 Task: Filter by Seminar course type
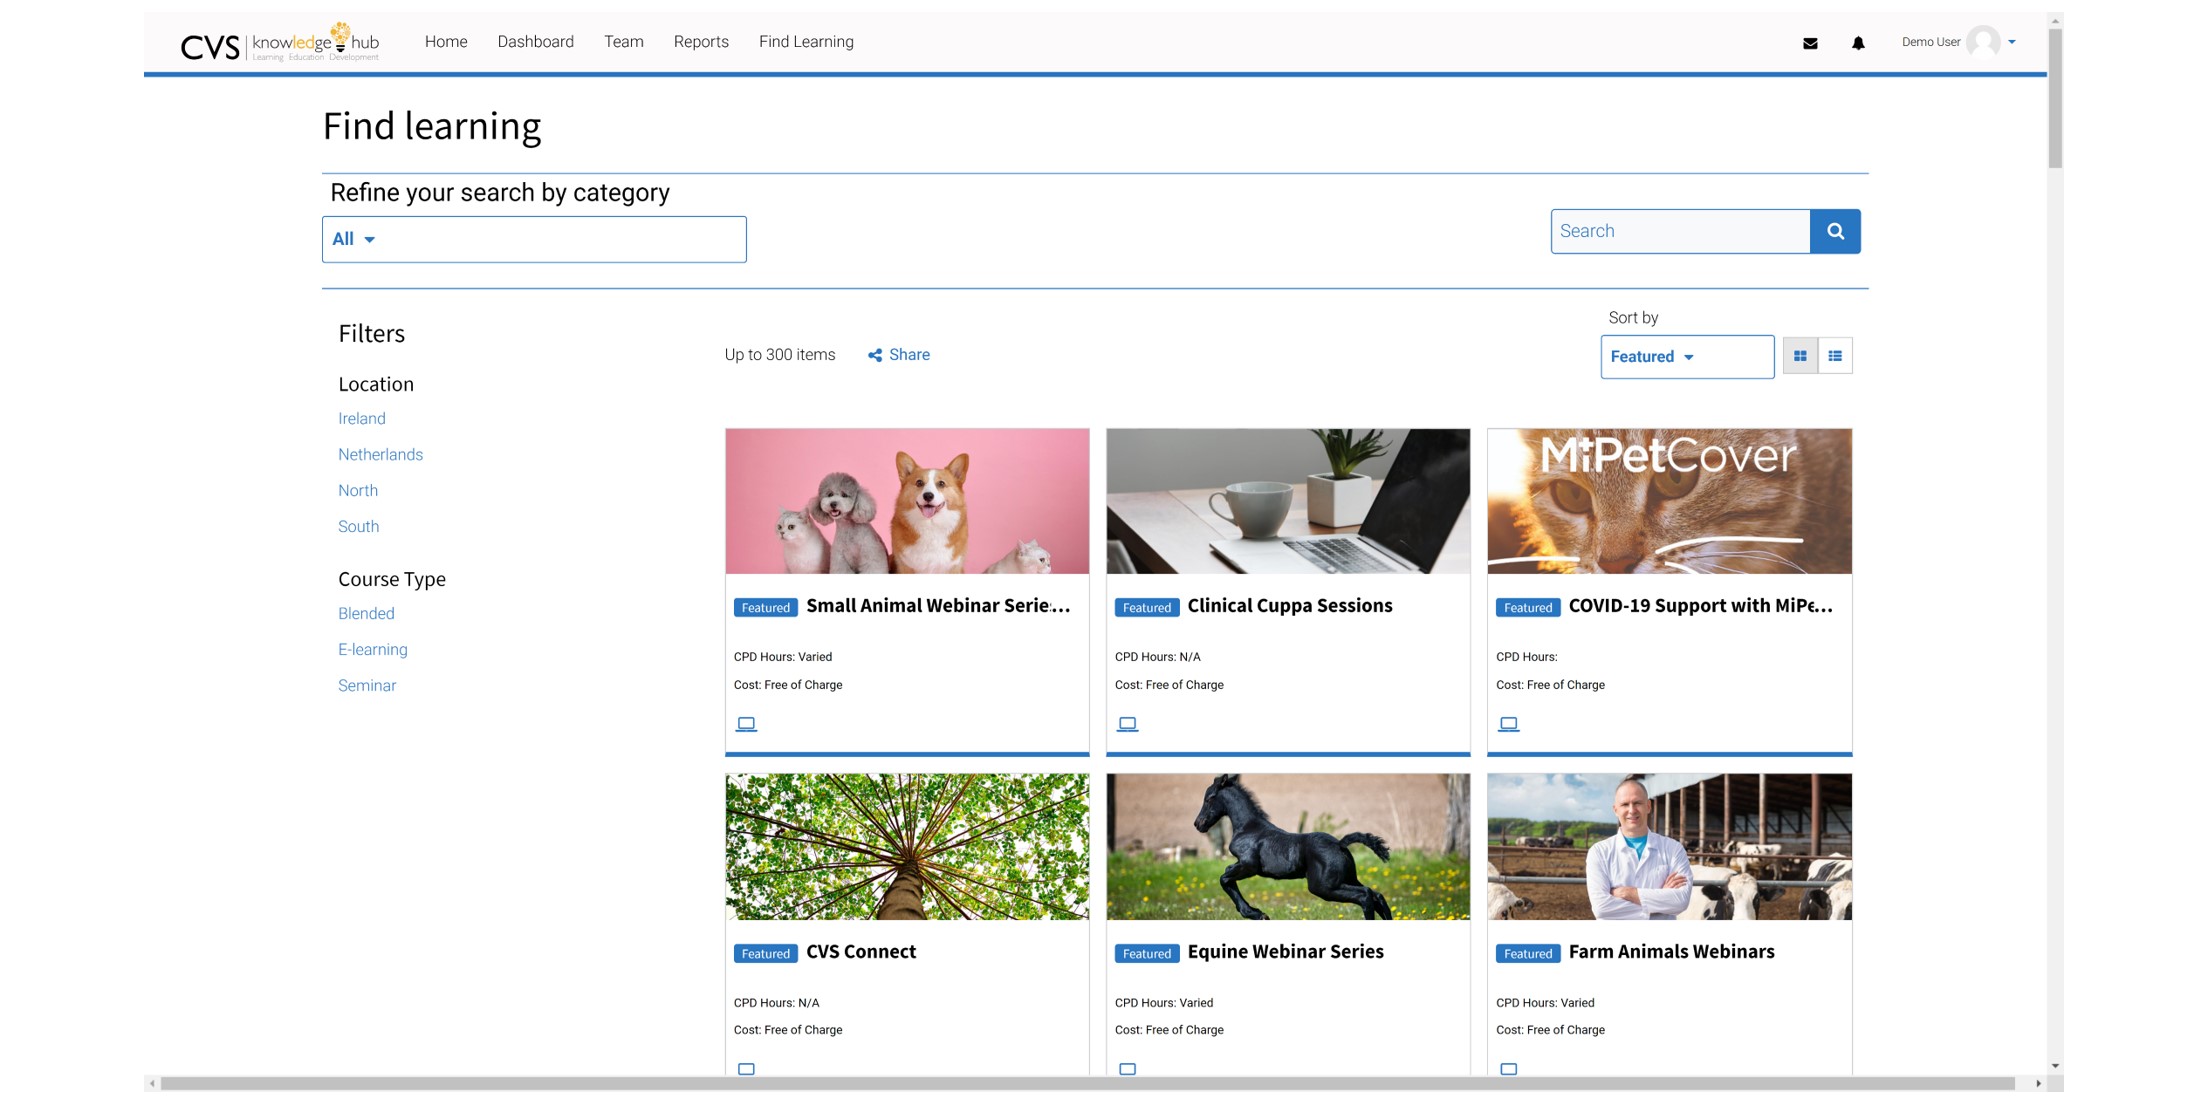point(367,686)
